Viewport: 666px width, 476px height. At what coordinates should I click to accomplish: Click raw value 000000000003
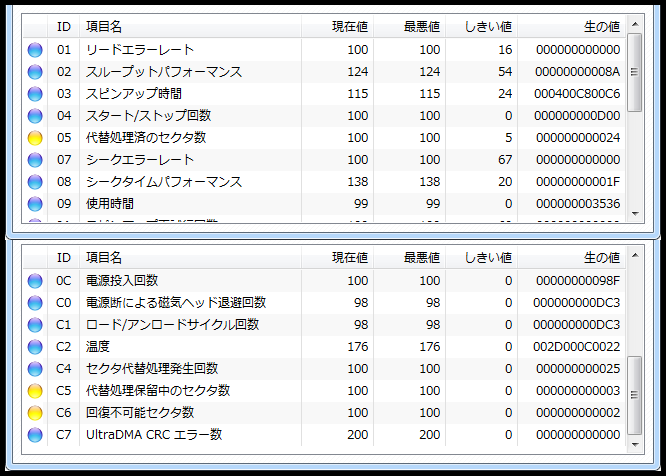tap(578, 391)
